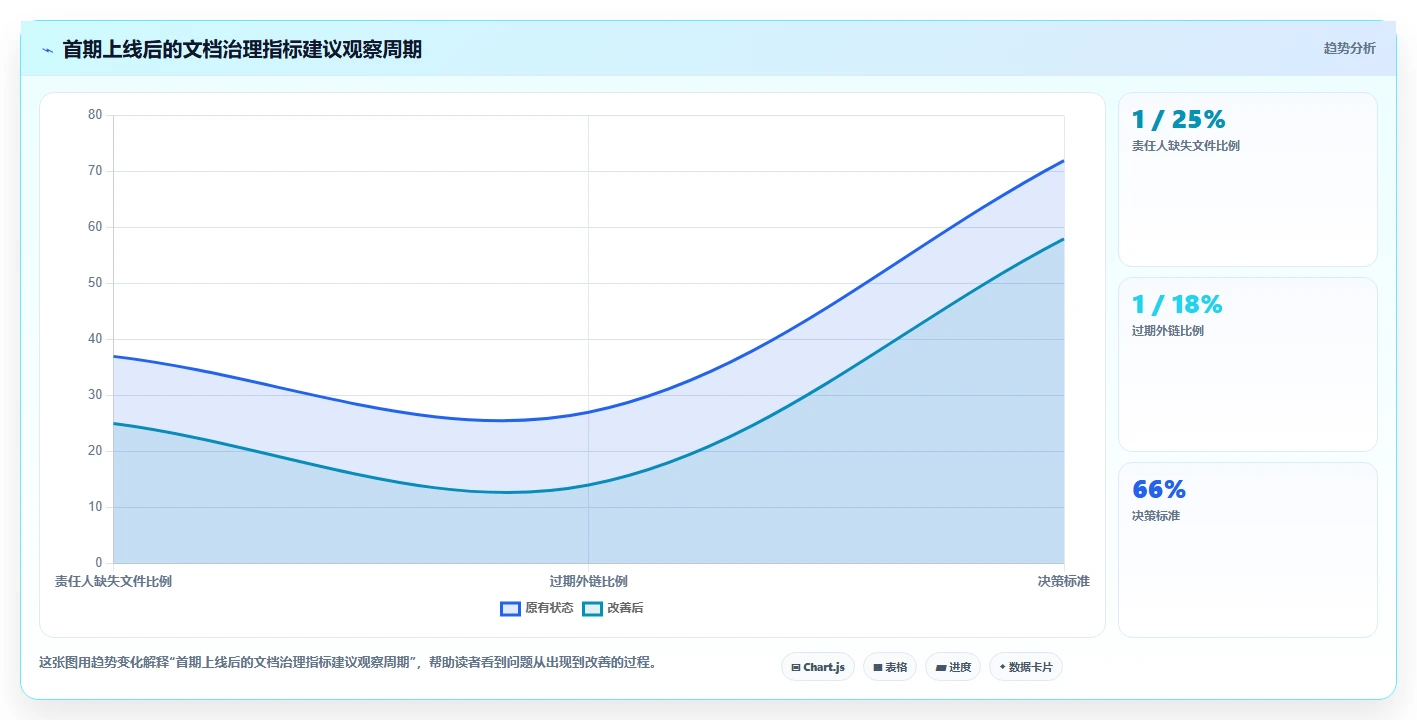Click the 责任人缺失文件比例 x-axis label
1417x720 pixels.
pos(113,581)
